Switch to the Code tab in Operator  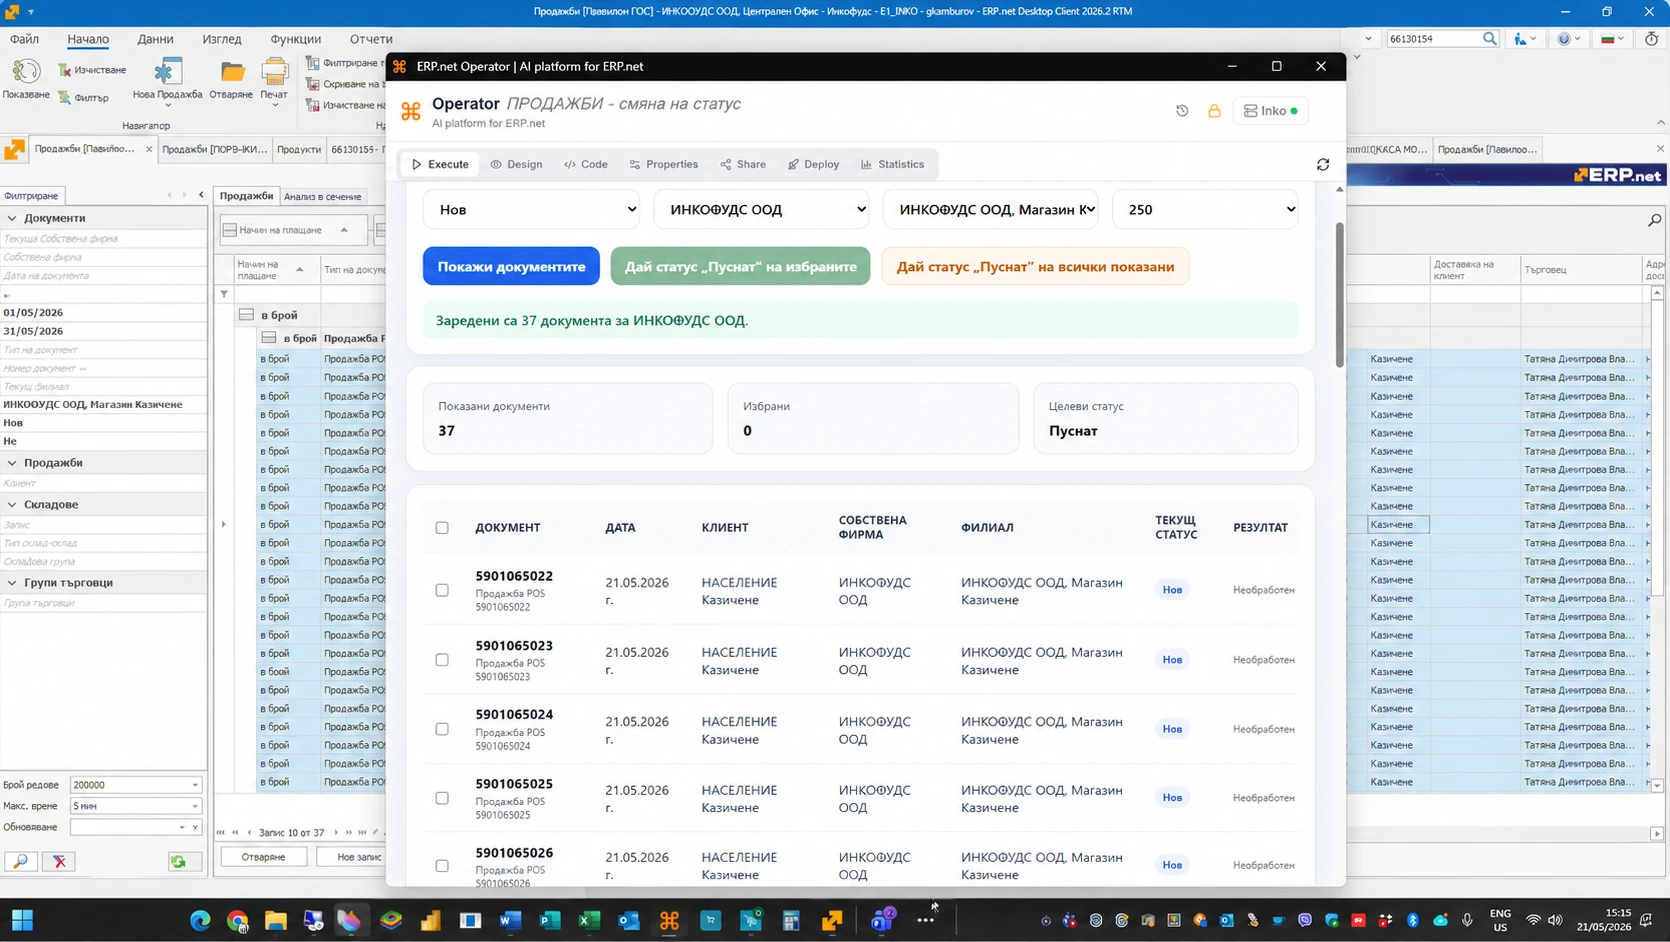(x=586, y=165)
